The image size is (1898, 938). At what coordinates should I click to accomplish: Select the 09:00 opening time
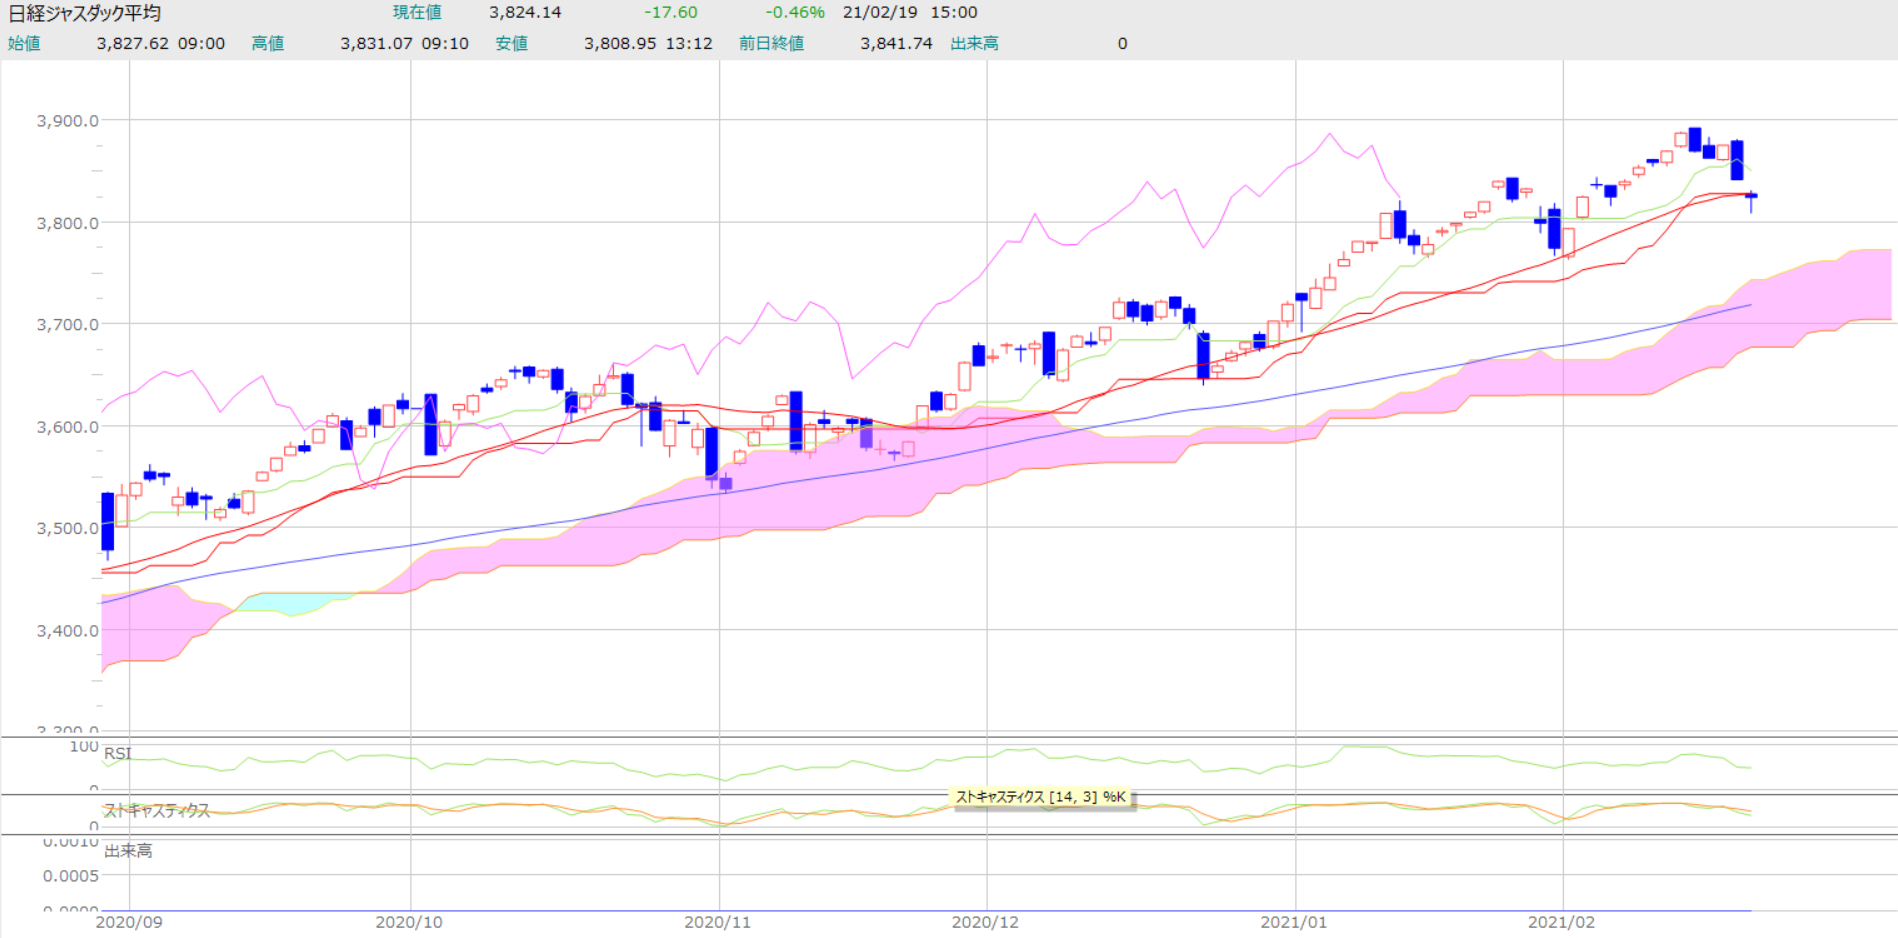[x=202, y=43]
